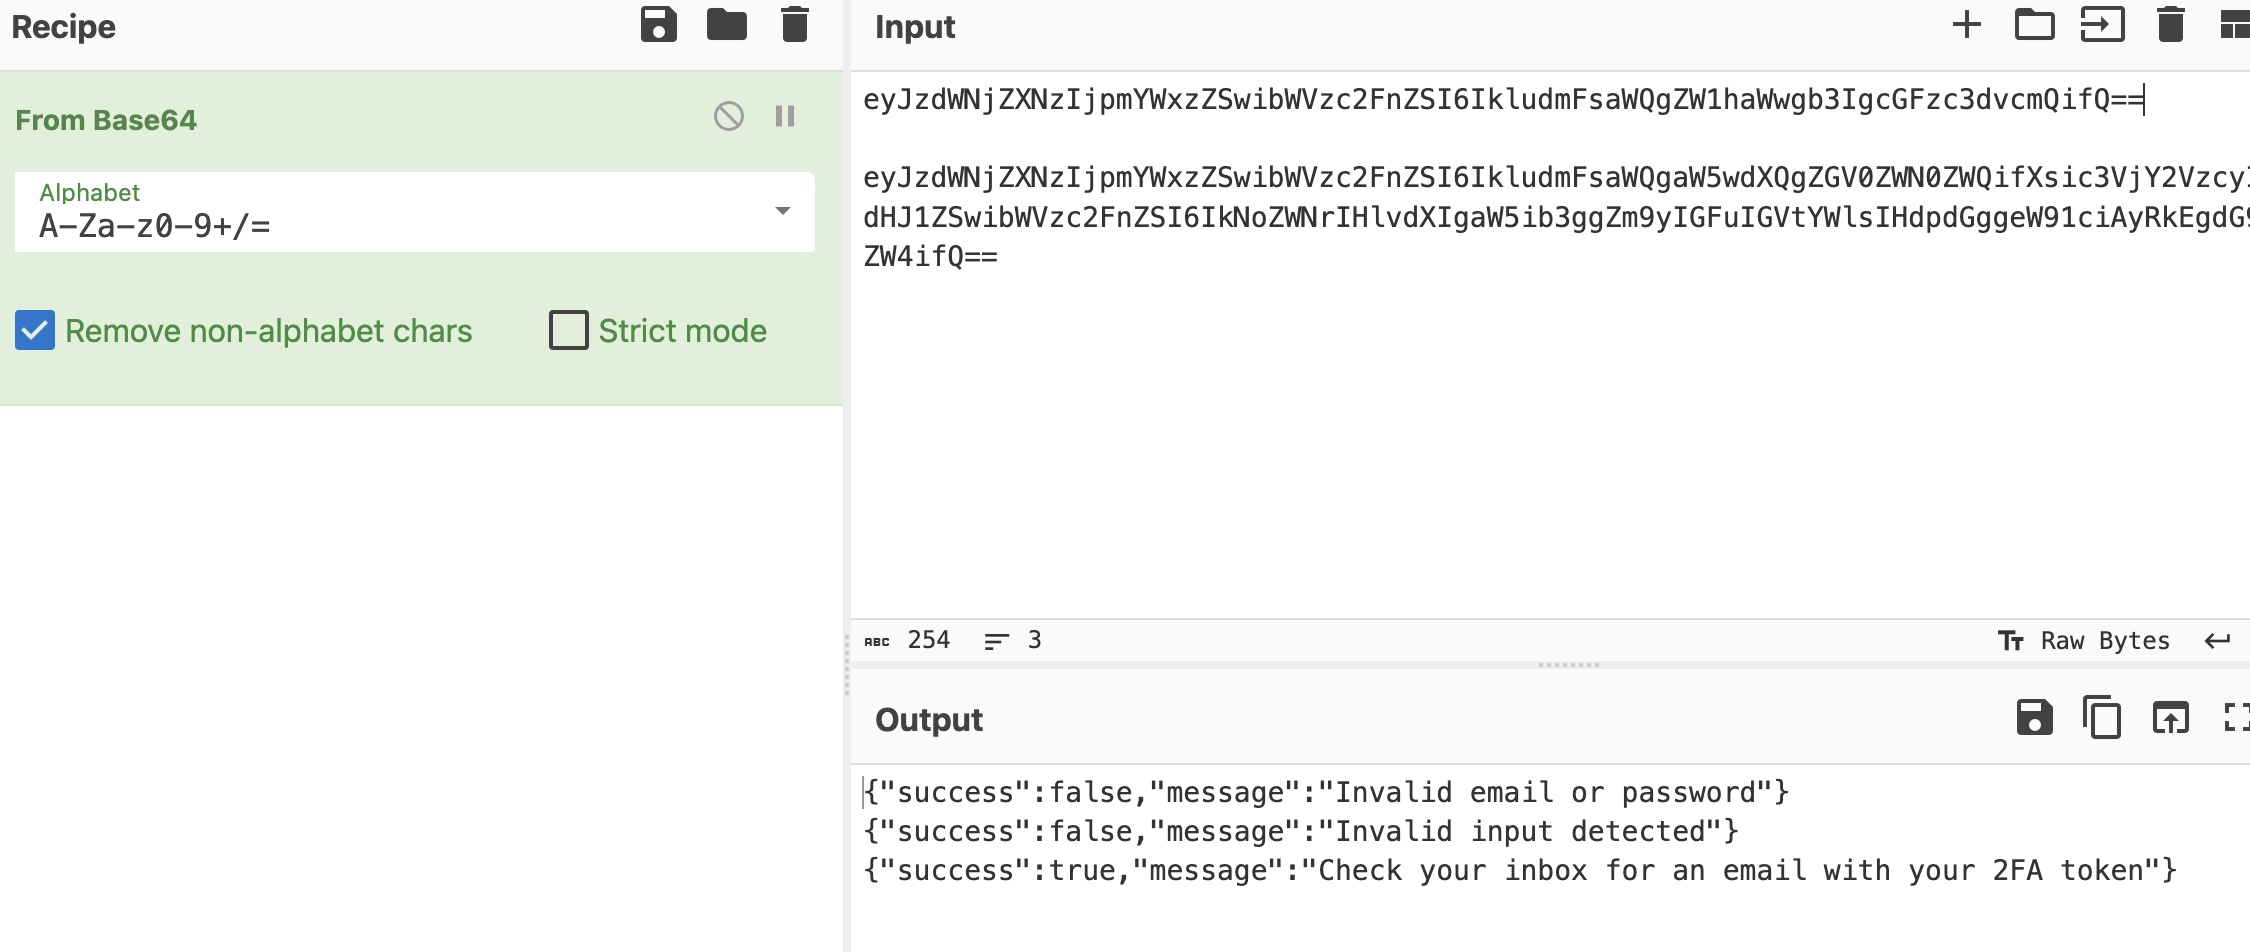Image resolution: width=2250 pixels, height=952 pixels.
Task: Clear the recipe with the trash icon
Action: pos(794,24)
